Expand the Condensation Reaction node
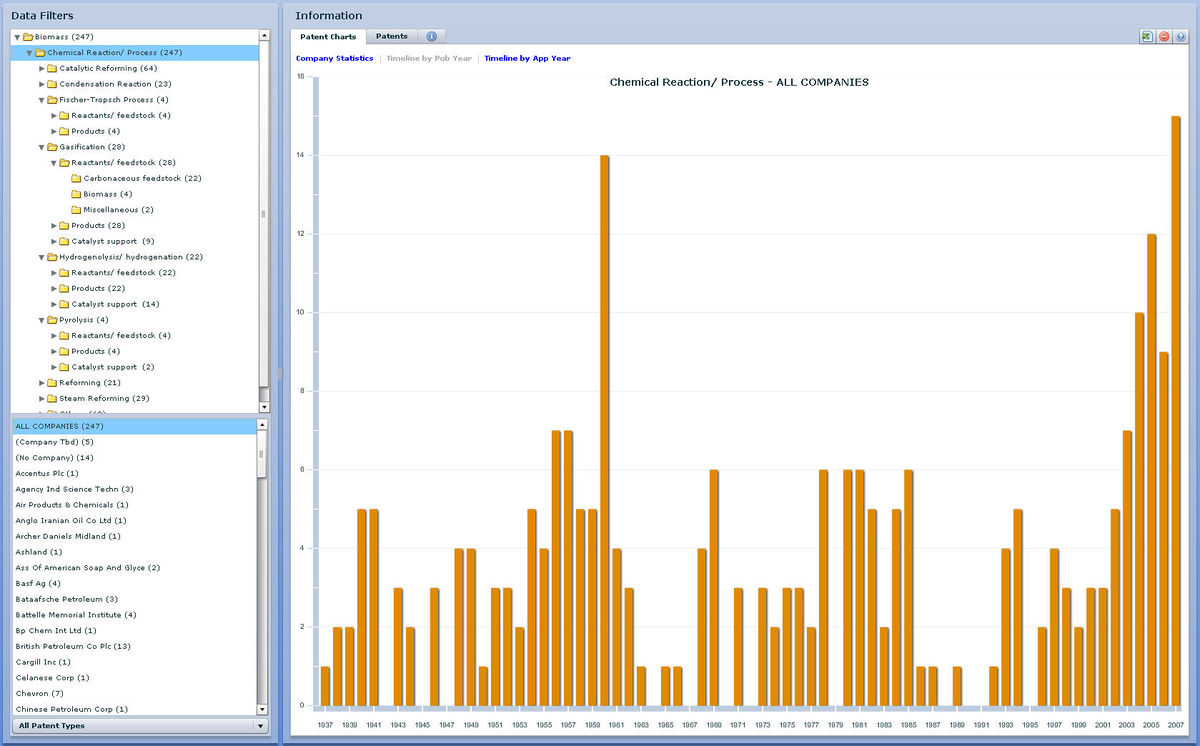 coord(44,83)
